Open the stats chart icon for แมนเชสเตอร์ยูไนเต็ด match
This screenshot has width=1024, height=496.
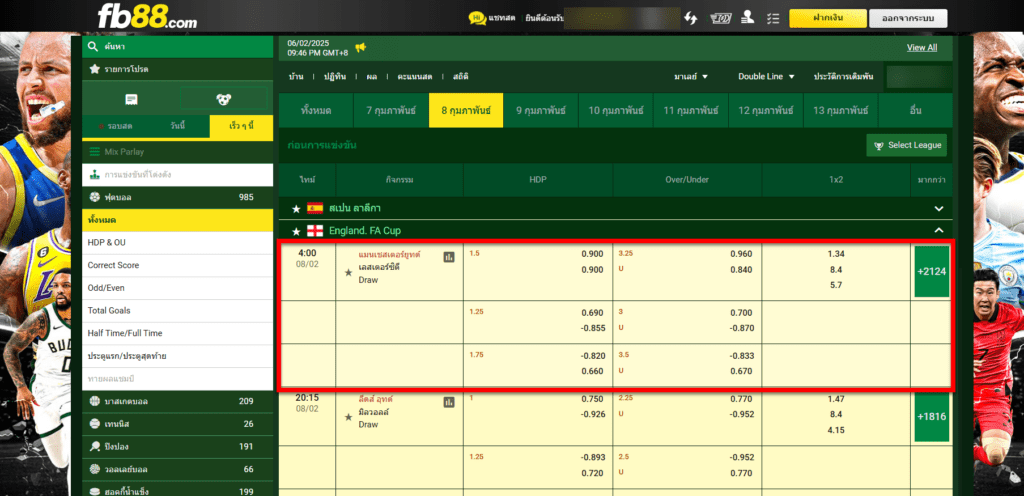click(x=449, y=257)
